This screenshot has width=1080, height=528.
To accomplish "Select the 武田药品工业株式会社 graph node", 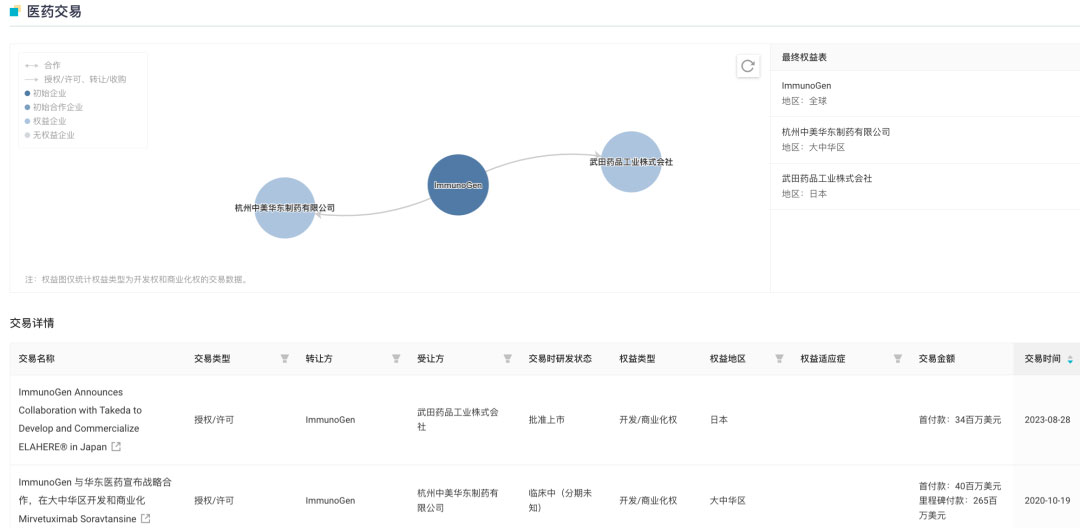I will (631, 162).
